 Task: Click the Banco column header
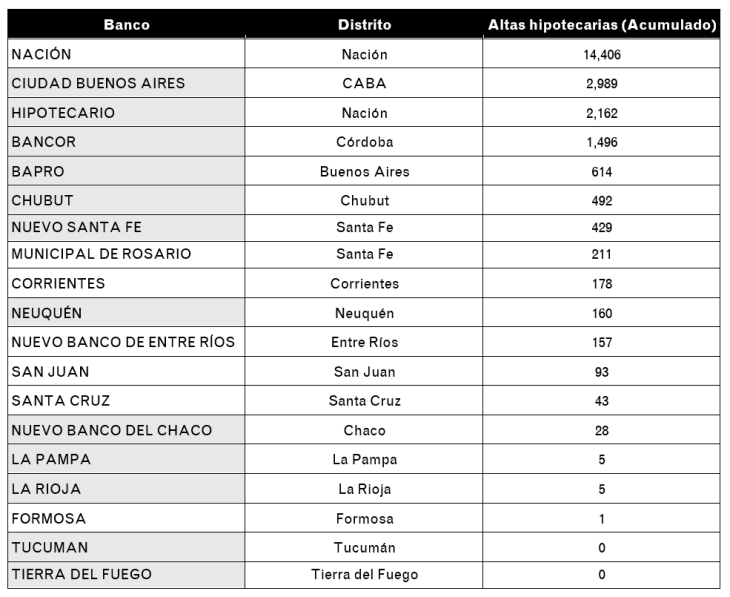[126, 25]
